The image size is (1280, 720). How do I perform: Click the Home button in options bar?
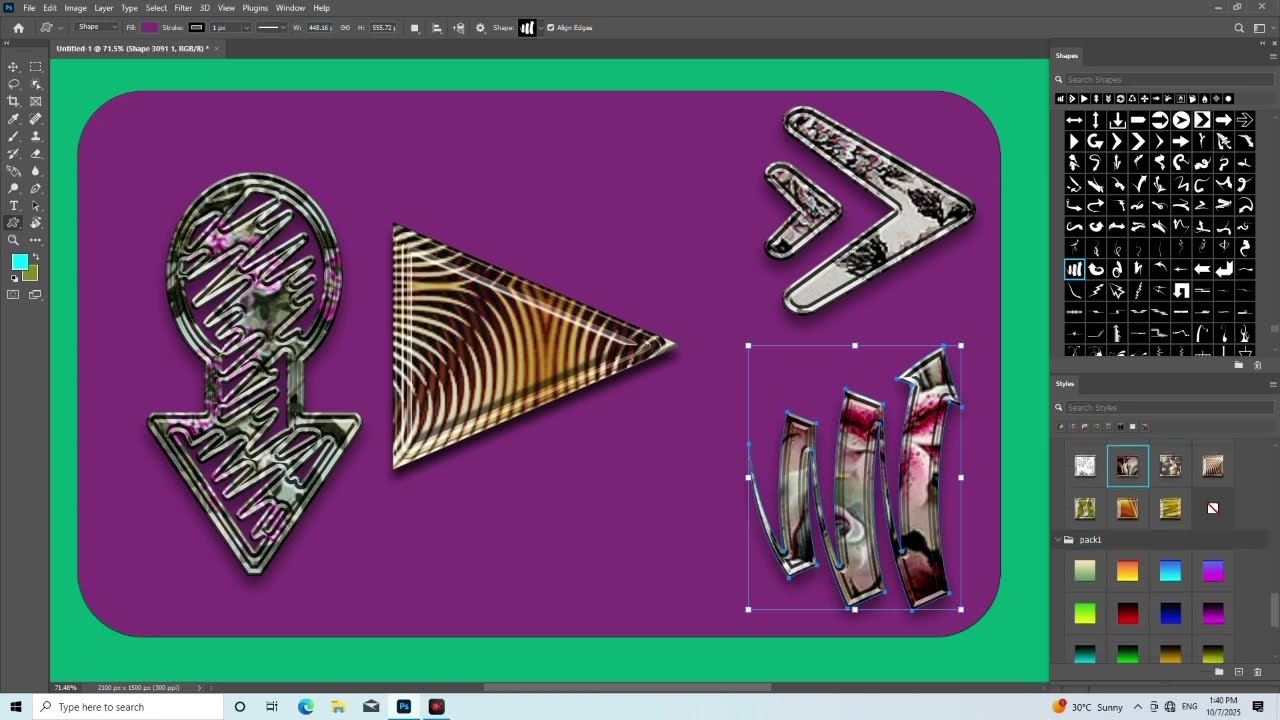coord(18,28)
